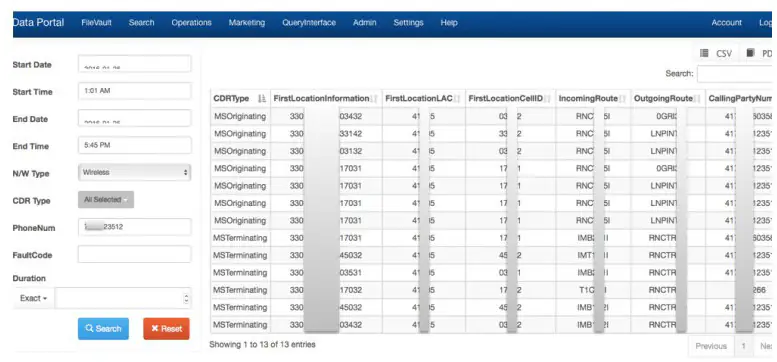Open the CDR Type All Selected dropdown
Viewport: 777px width, 362px height.
coord(106,200)
